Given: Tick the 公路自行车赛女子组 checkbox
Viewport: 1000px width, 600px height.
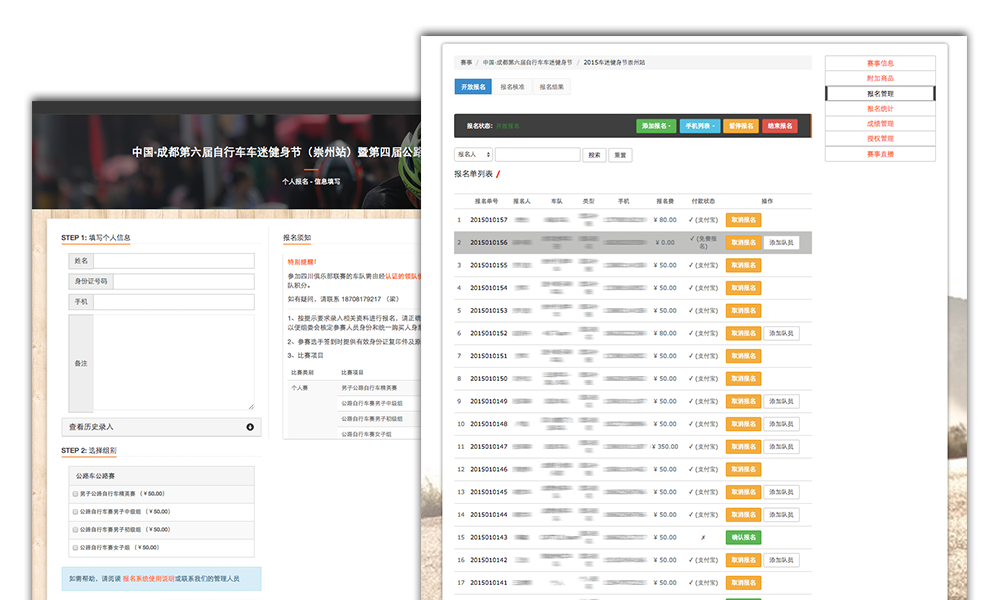Looking at the screenshot, I should pyautogui.click(x=76, y=547).
